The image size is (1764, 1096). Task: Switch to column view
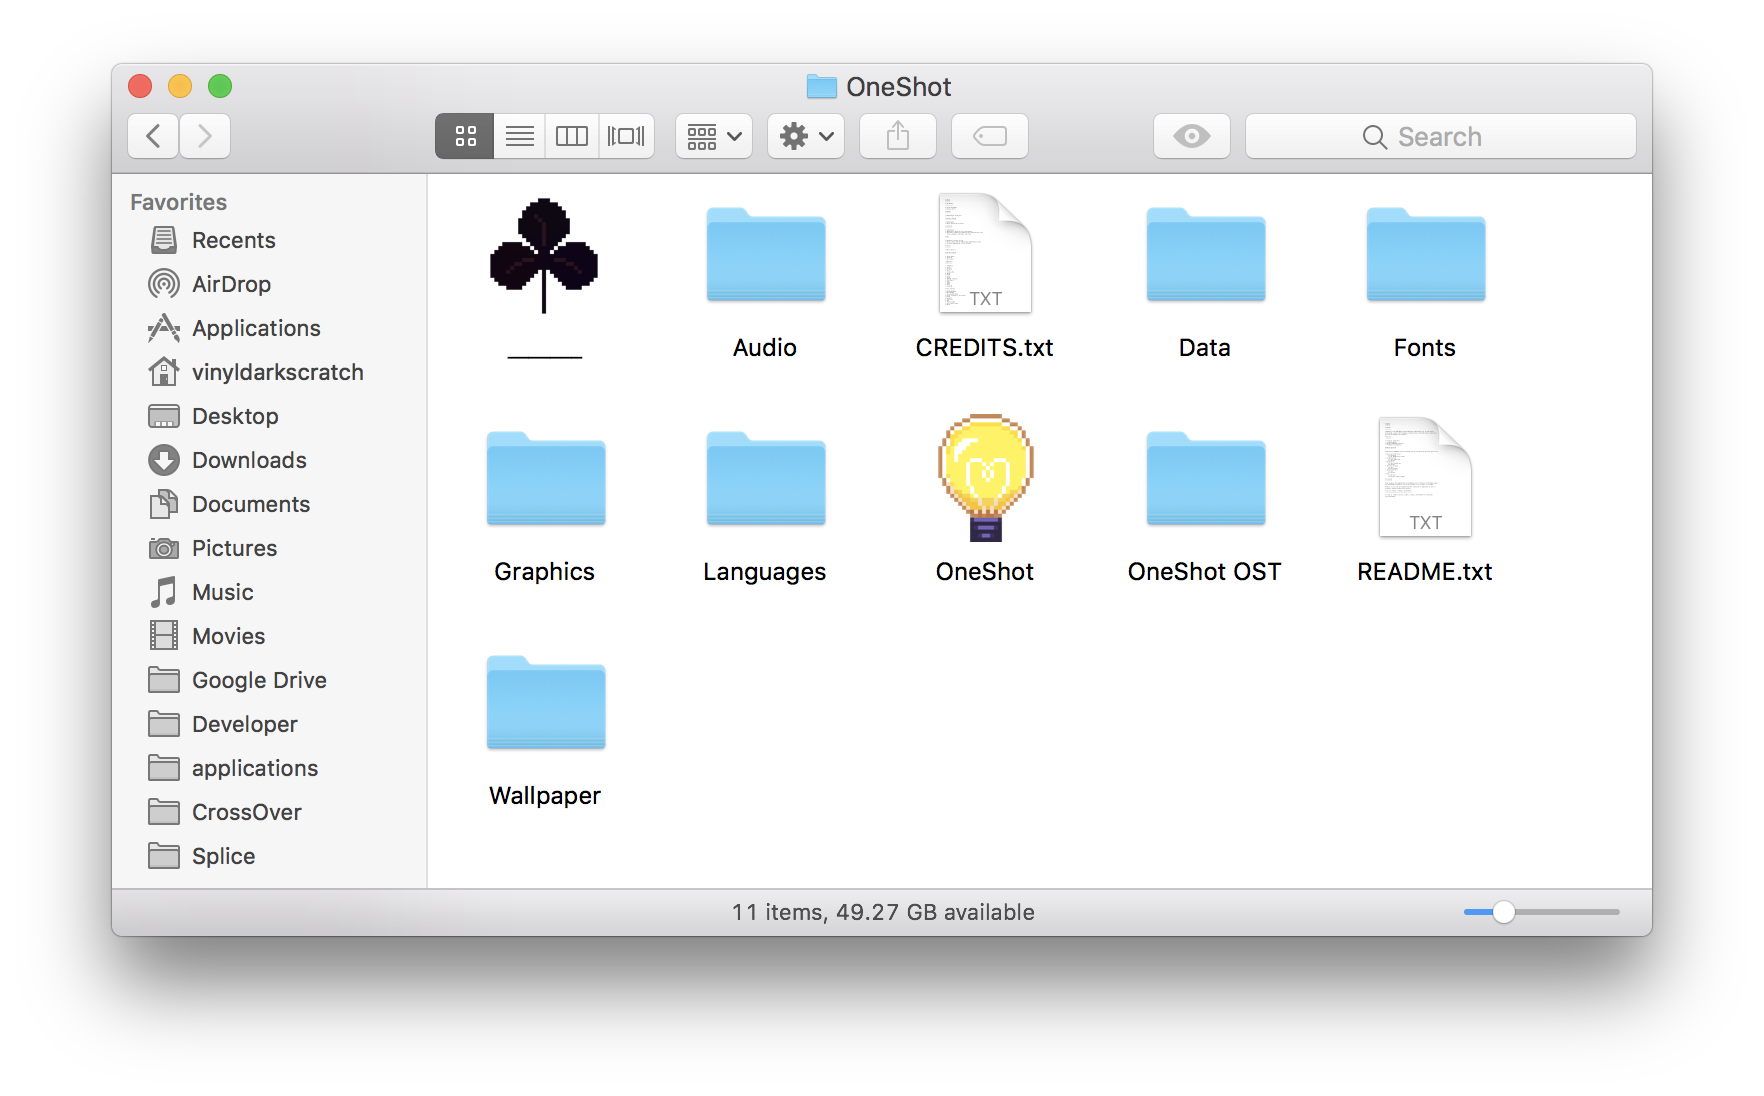tap(571, 136)
